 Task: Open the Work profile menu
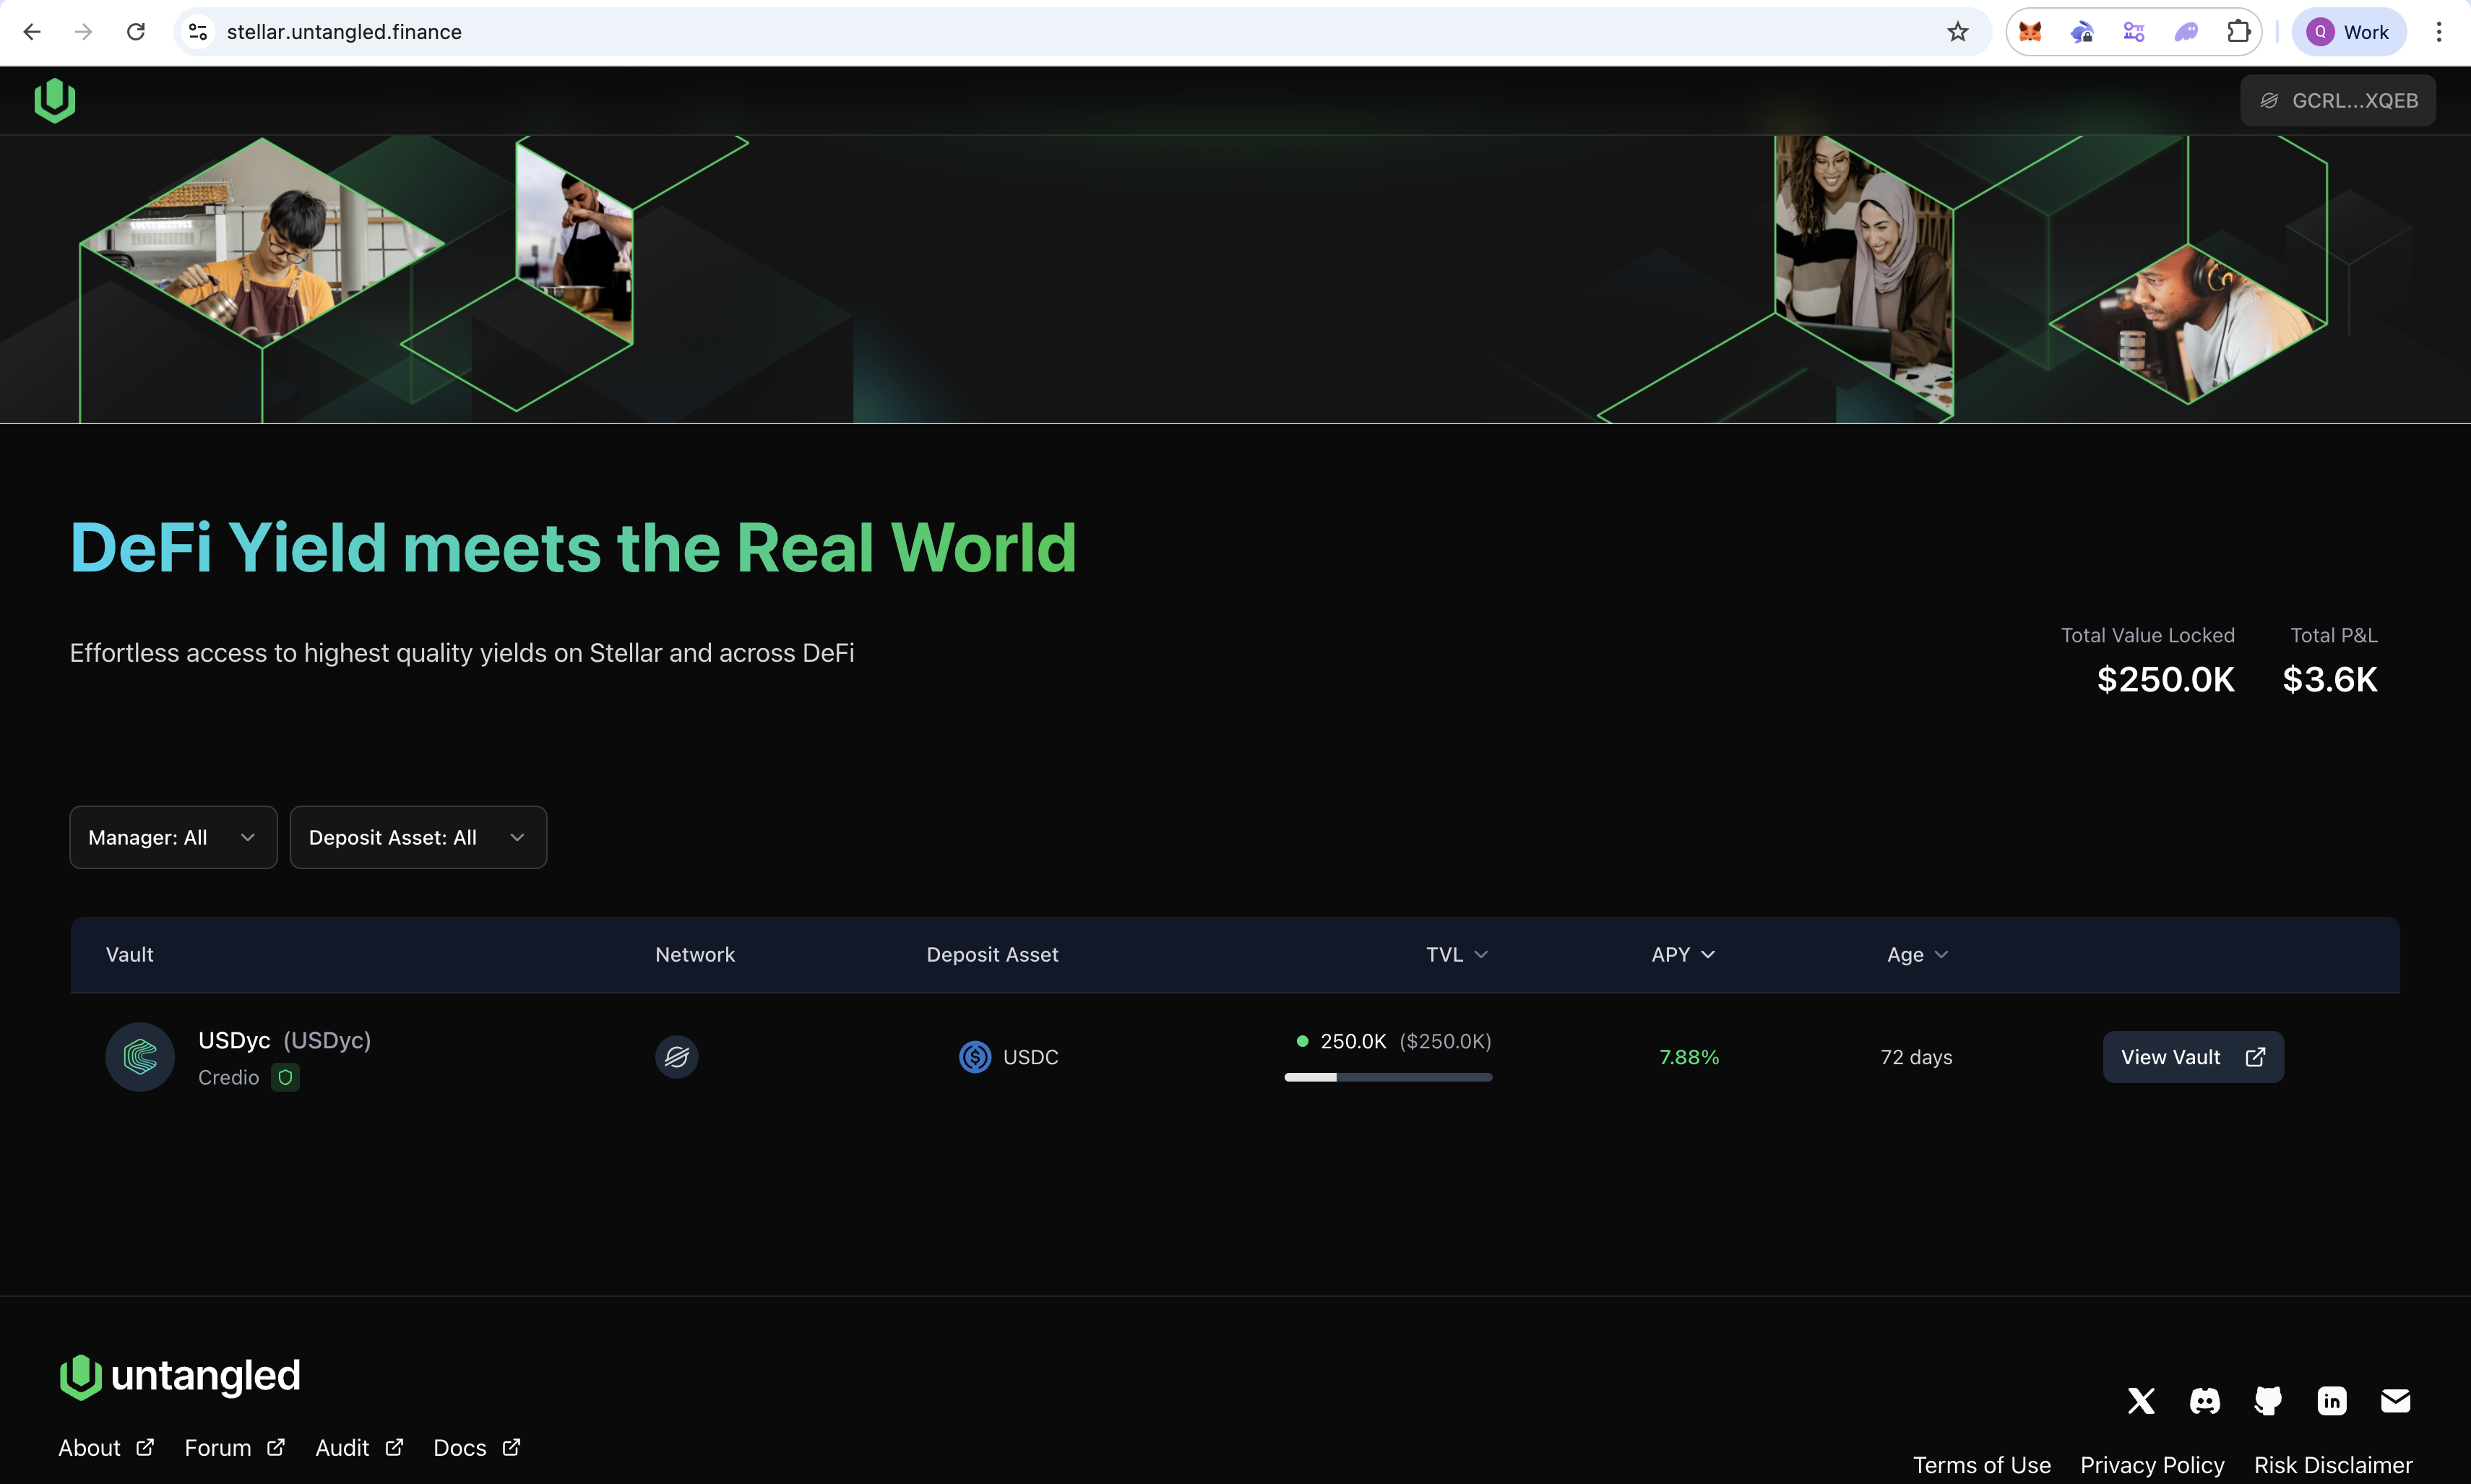tap(2348, 32)
